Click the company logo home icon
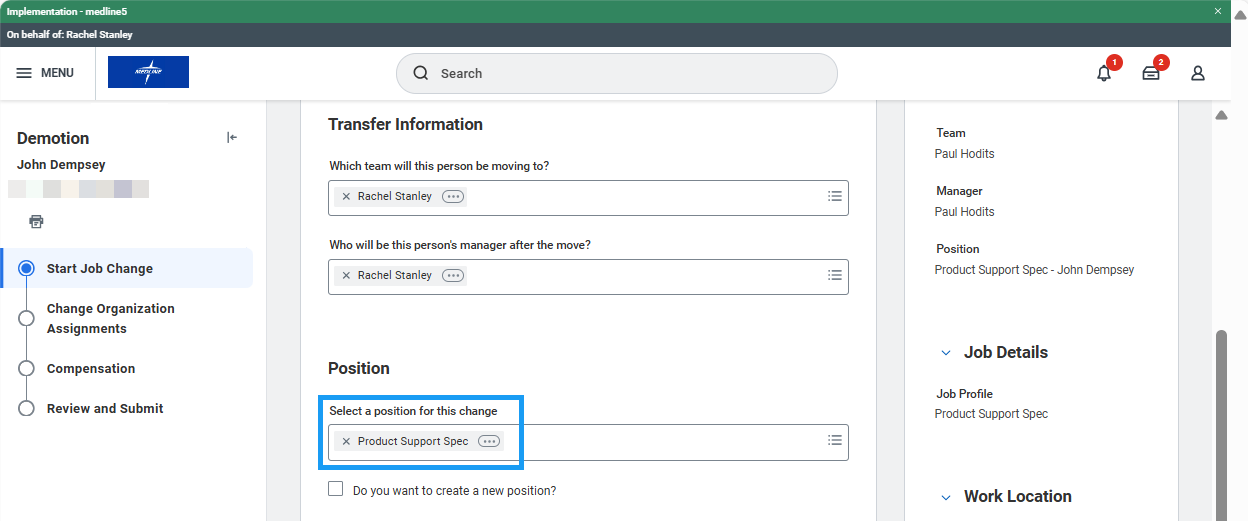This screenshot has width=1248, height=521. pyautogui.click(x=148, y=72)
